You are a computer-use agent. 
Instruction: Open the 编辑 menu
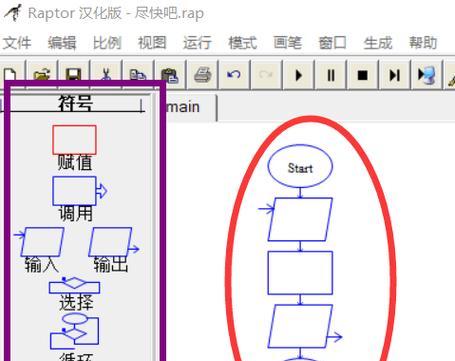coord(62,43)
